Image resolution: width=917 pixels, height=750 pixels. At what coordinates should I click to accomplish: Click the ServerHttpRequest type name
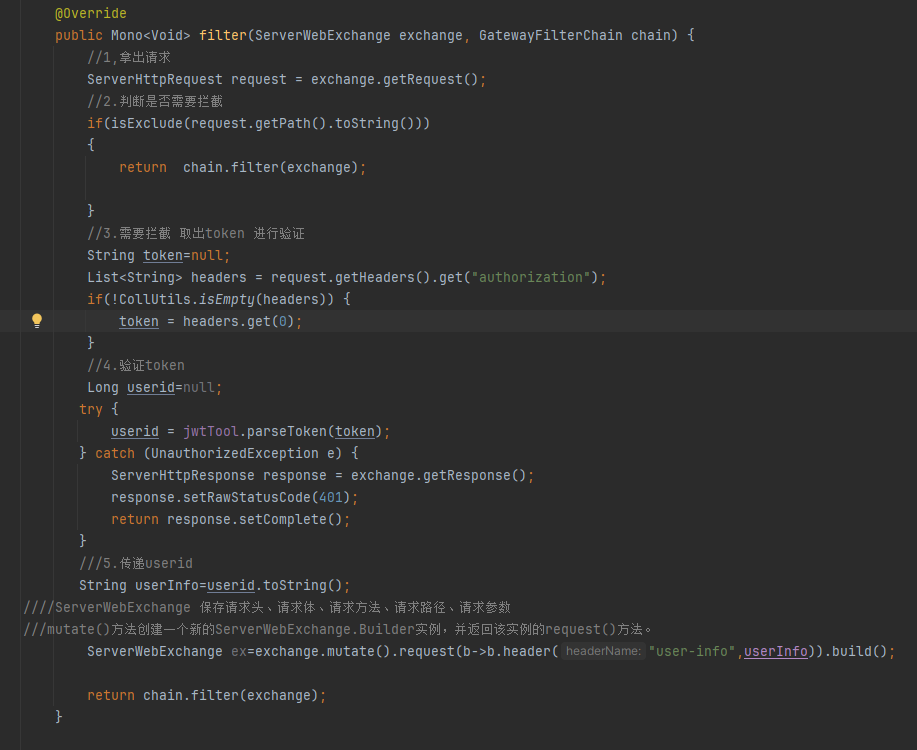(x=155, y=80)
